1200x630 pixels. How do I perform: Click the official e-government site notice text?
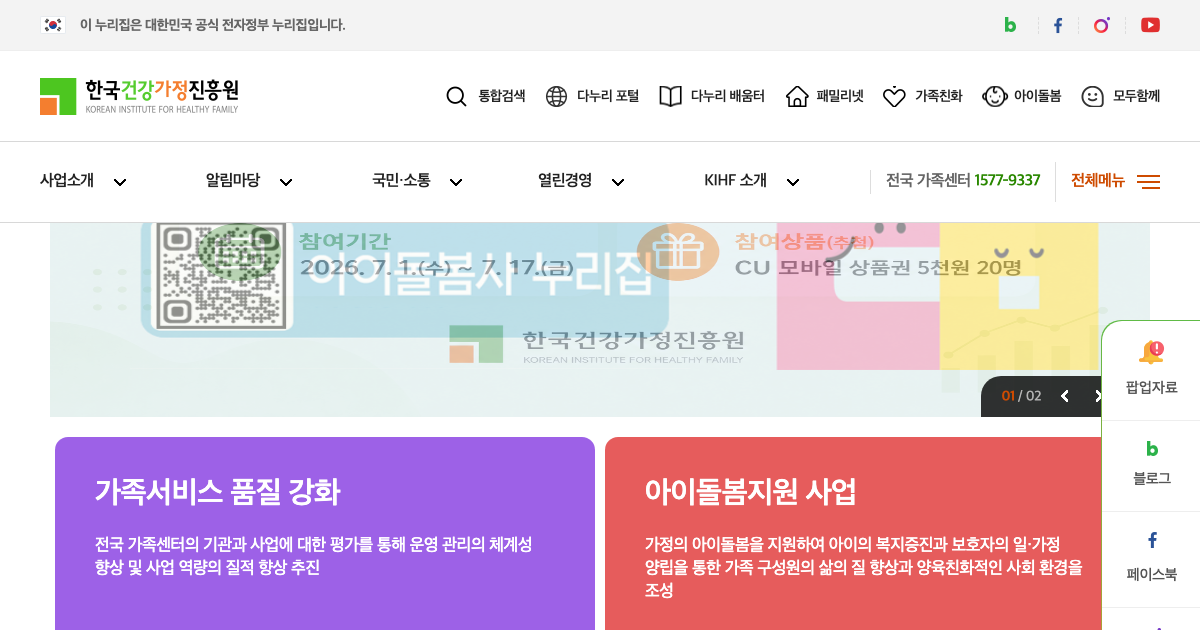point(212,25)
